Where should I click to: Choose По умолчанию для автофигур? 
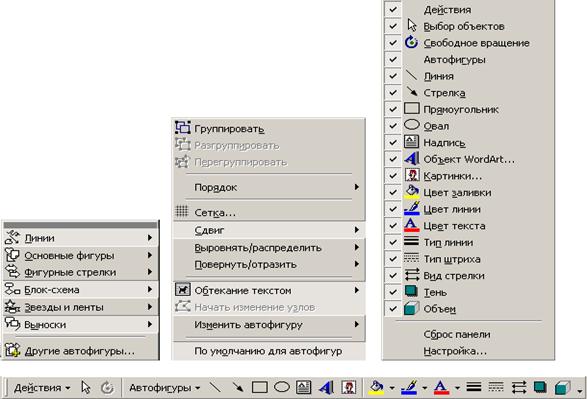pos(269,351)
